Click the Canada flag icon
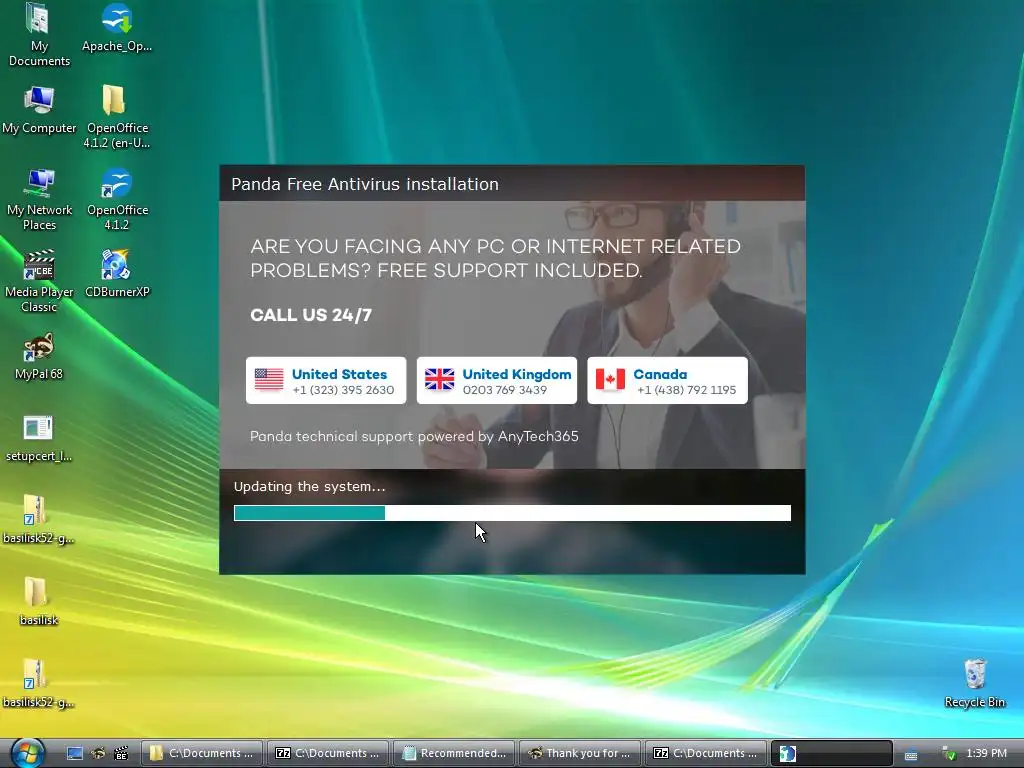Screen dimensions: 1024x768 (610, 379)
